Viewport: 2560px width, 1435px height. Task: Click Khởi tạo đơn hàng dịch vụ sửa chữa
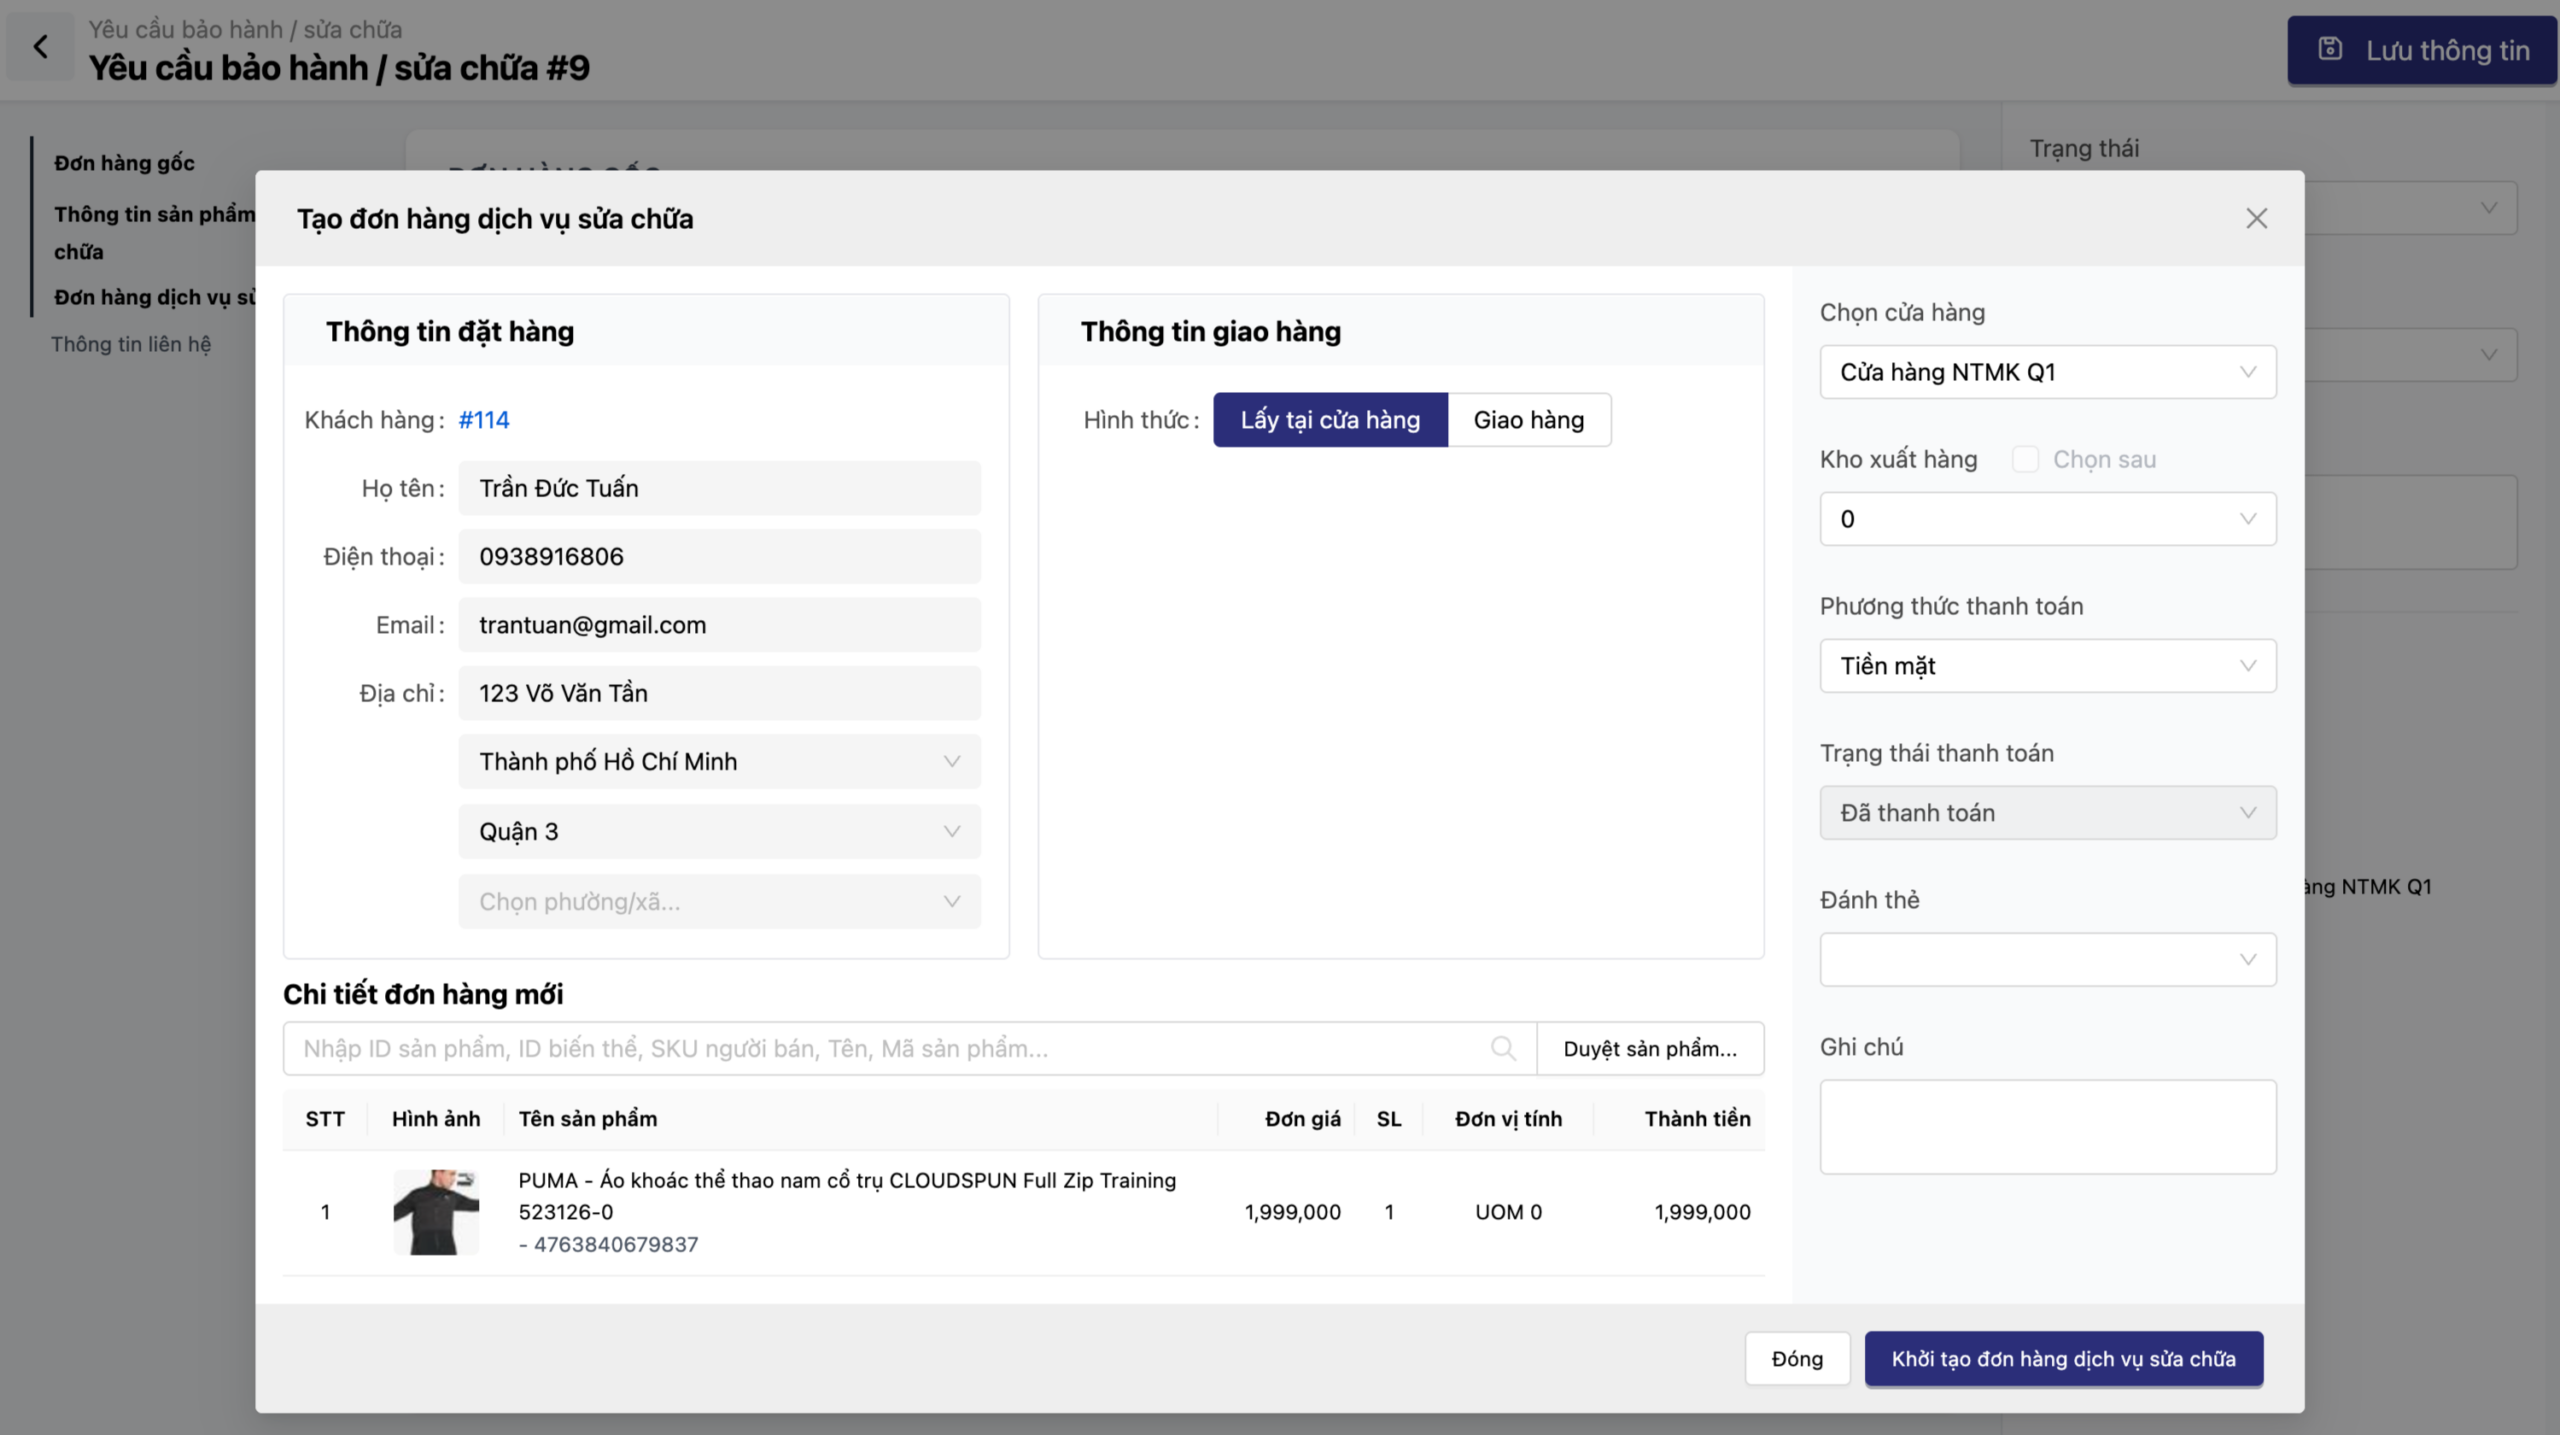[x=2063, y=1359]
